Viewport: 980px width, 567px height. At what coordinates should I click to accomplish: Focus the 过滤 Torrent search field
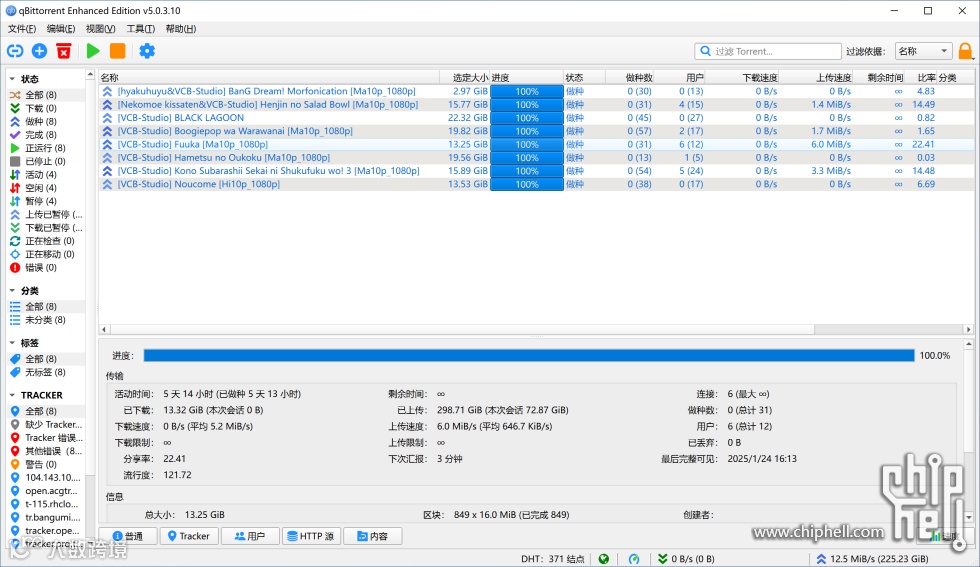(x=768, y=51)
